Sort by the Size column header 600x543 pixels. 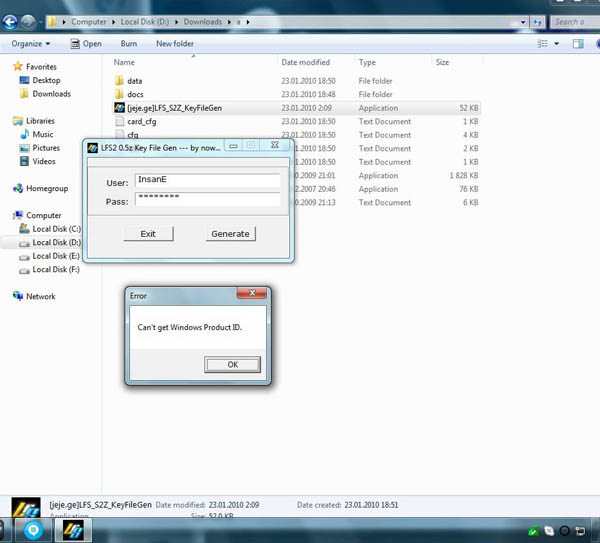click(x=442, y=62)
